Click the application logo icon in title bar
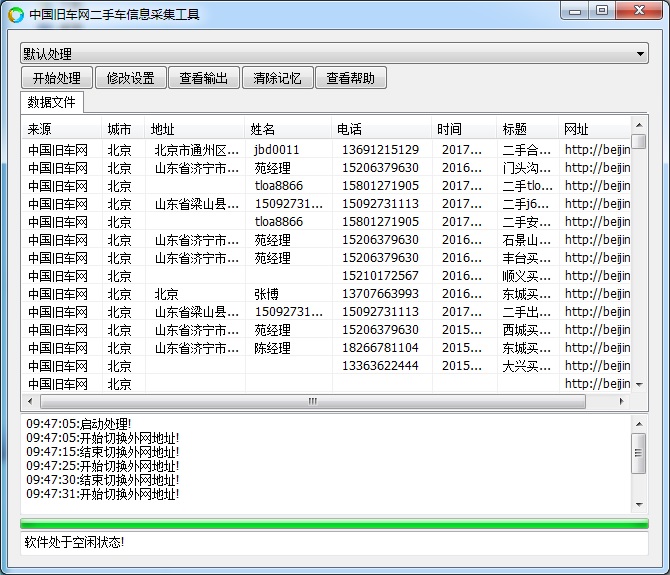670x575 pixels. pyautogui.click(x=16, y=15)
